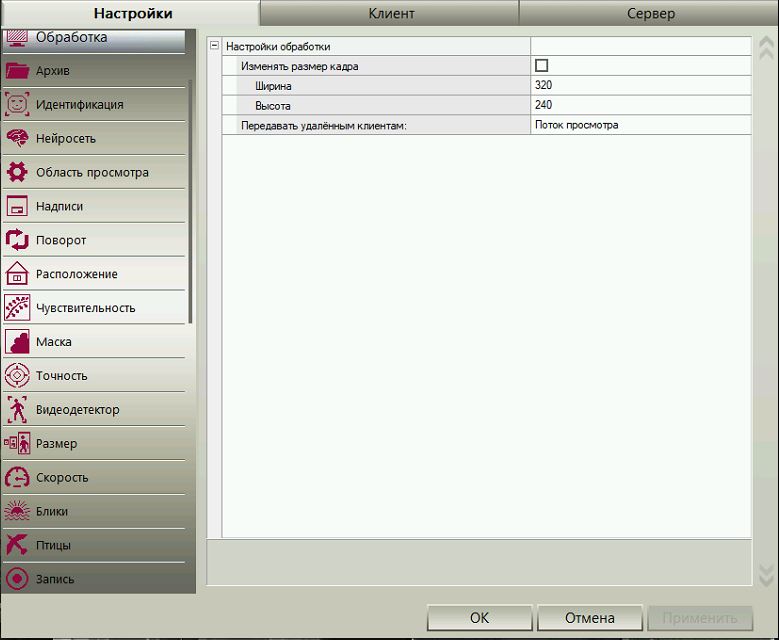This screenshot has height=640, width=779.
Task: Switch to the Клиент tab
Action: pyautogui.click(x=391, y=13)
